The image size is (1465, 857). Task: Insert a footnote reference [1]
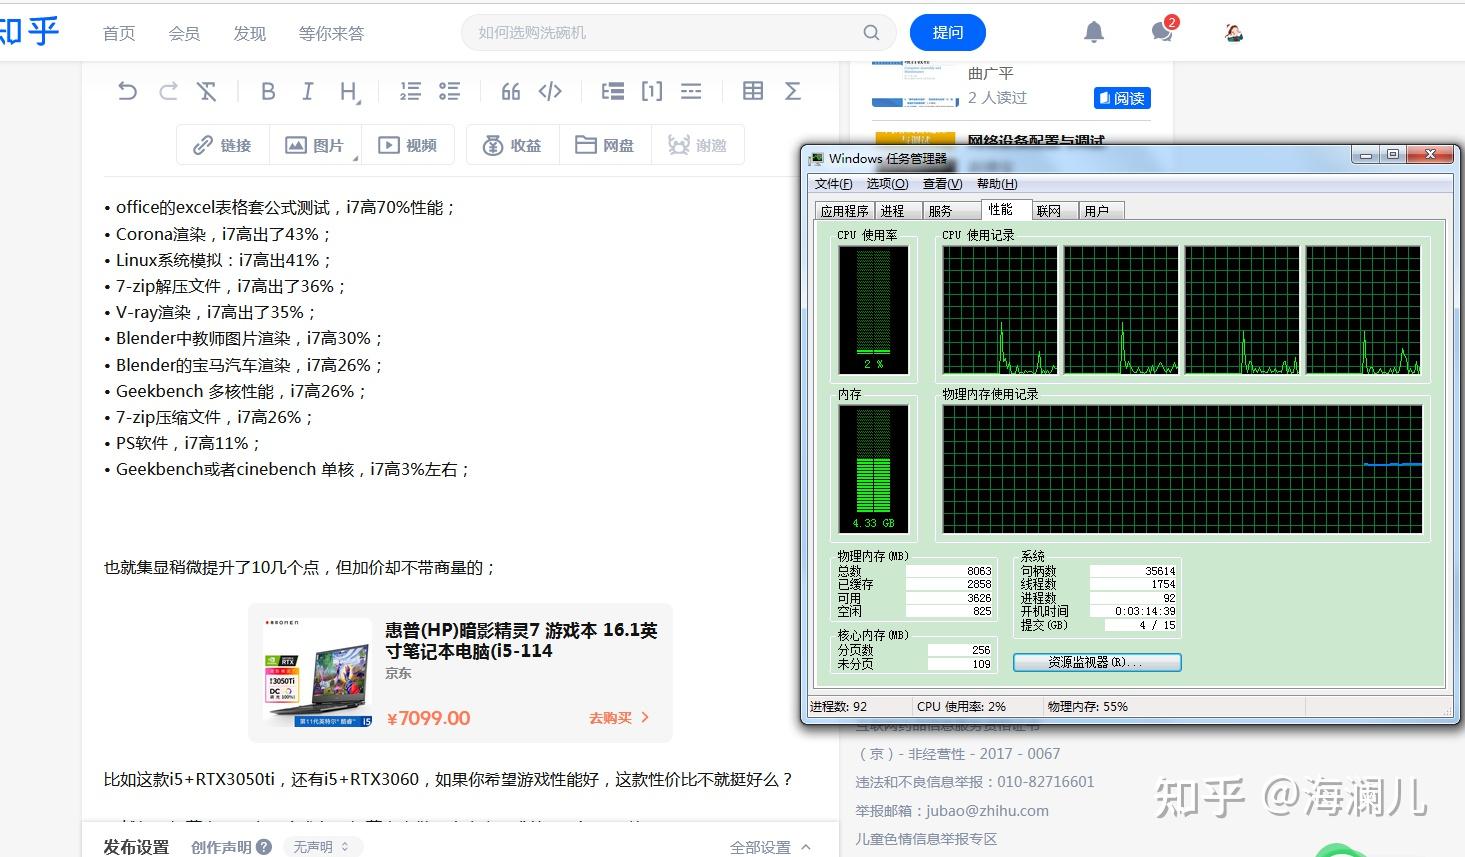(x=652, y=91)
